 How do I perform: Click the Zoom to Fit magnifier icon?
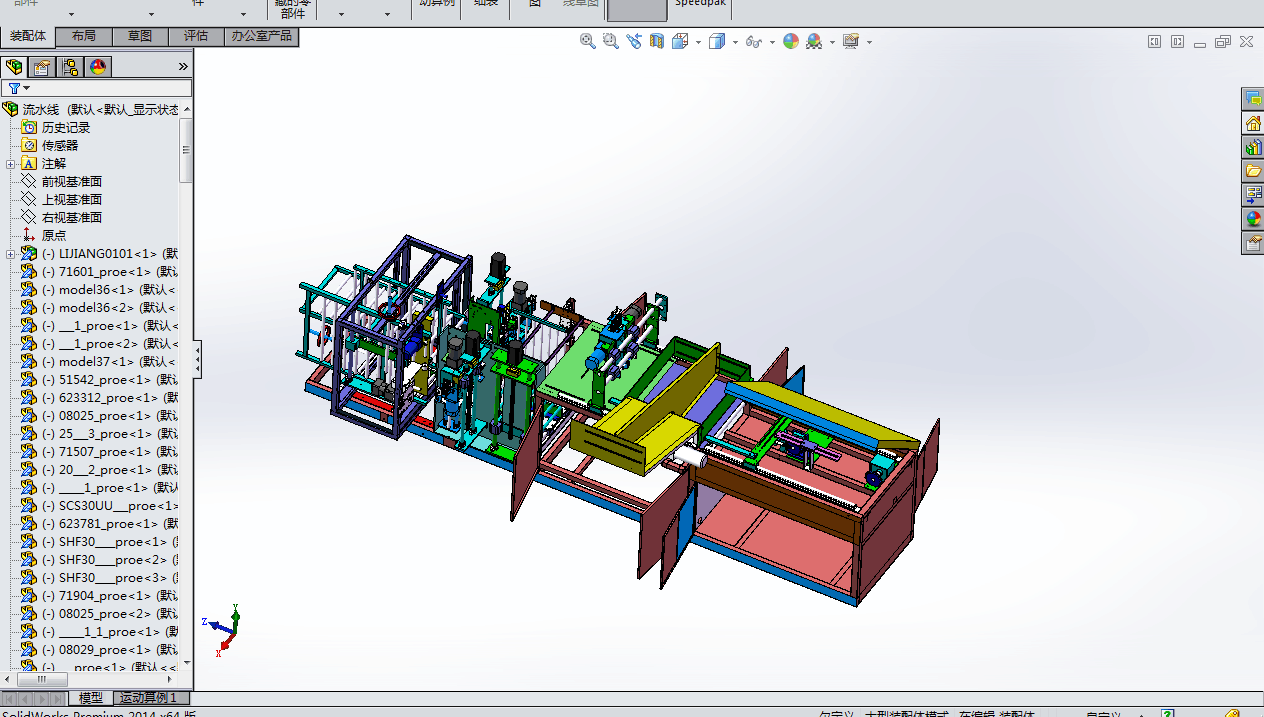(588, 41)
